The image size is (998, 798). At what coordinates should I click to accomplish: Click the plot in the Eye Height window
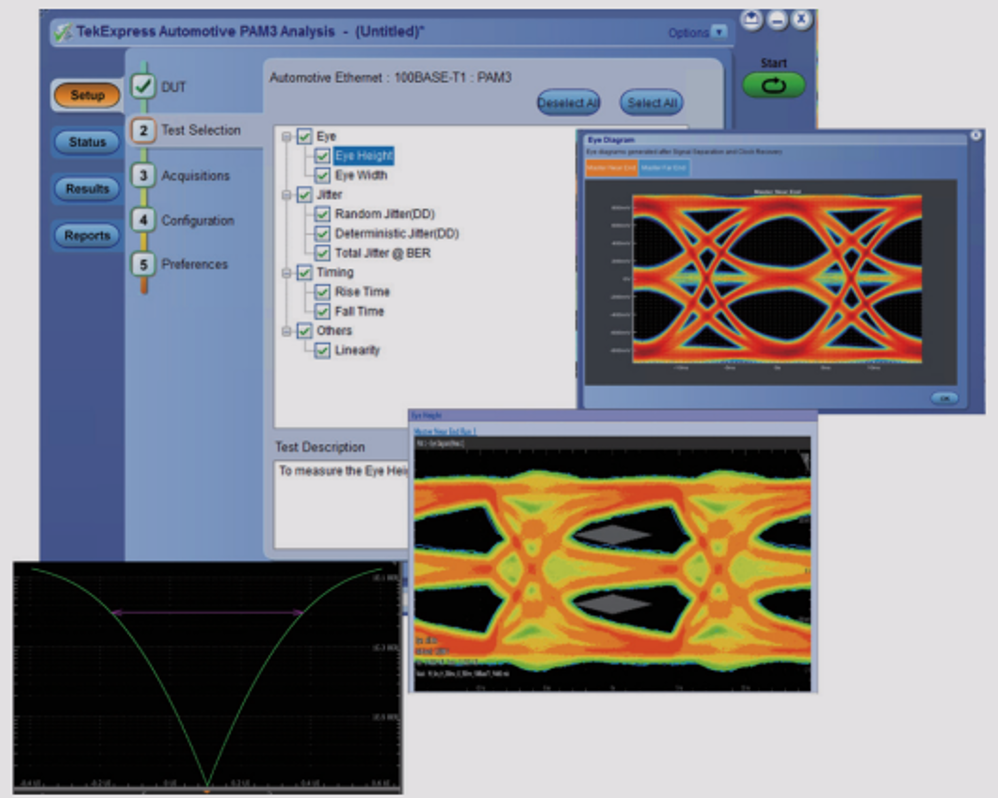click(612, 564)
